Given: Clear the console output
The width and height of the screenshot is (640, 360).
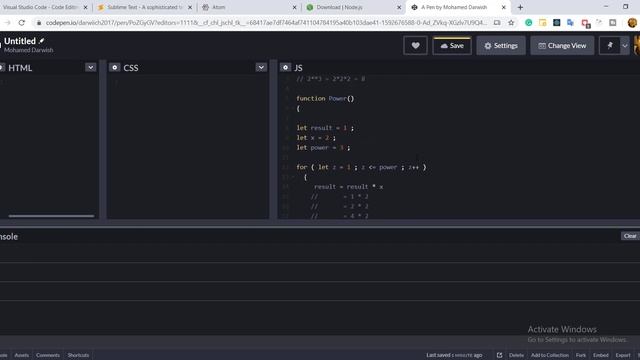Looking at the screenshot, I should coord(630,236).
